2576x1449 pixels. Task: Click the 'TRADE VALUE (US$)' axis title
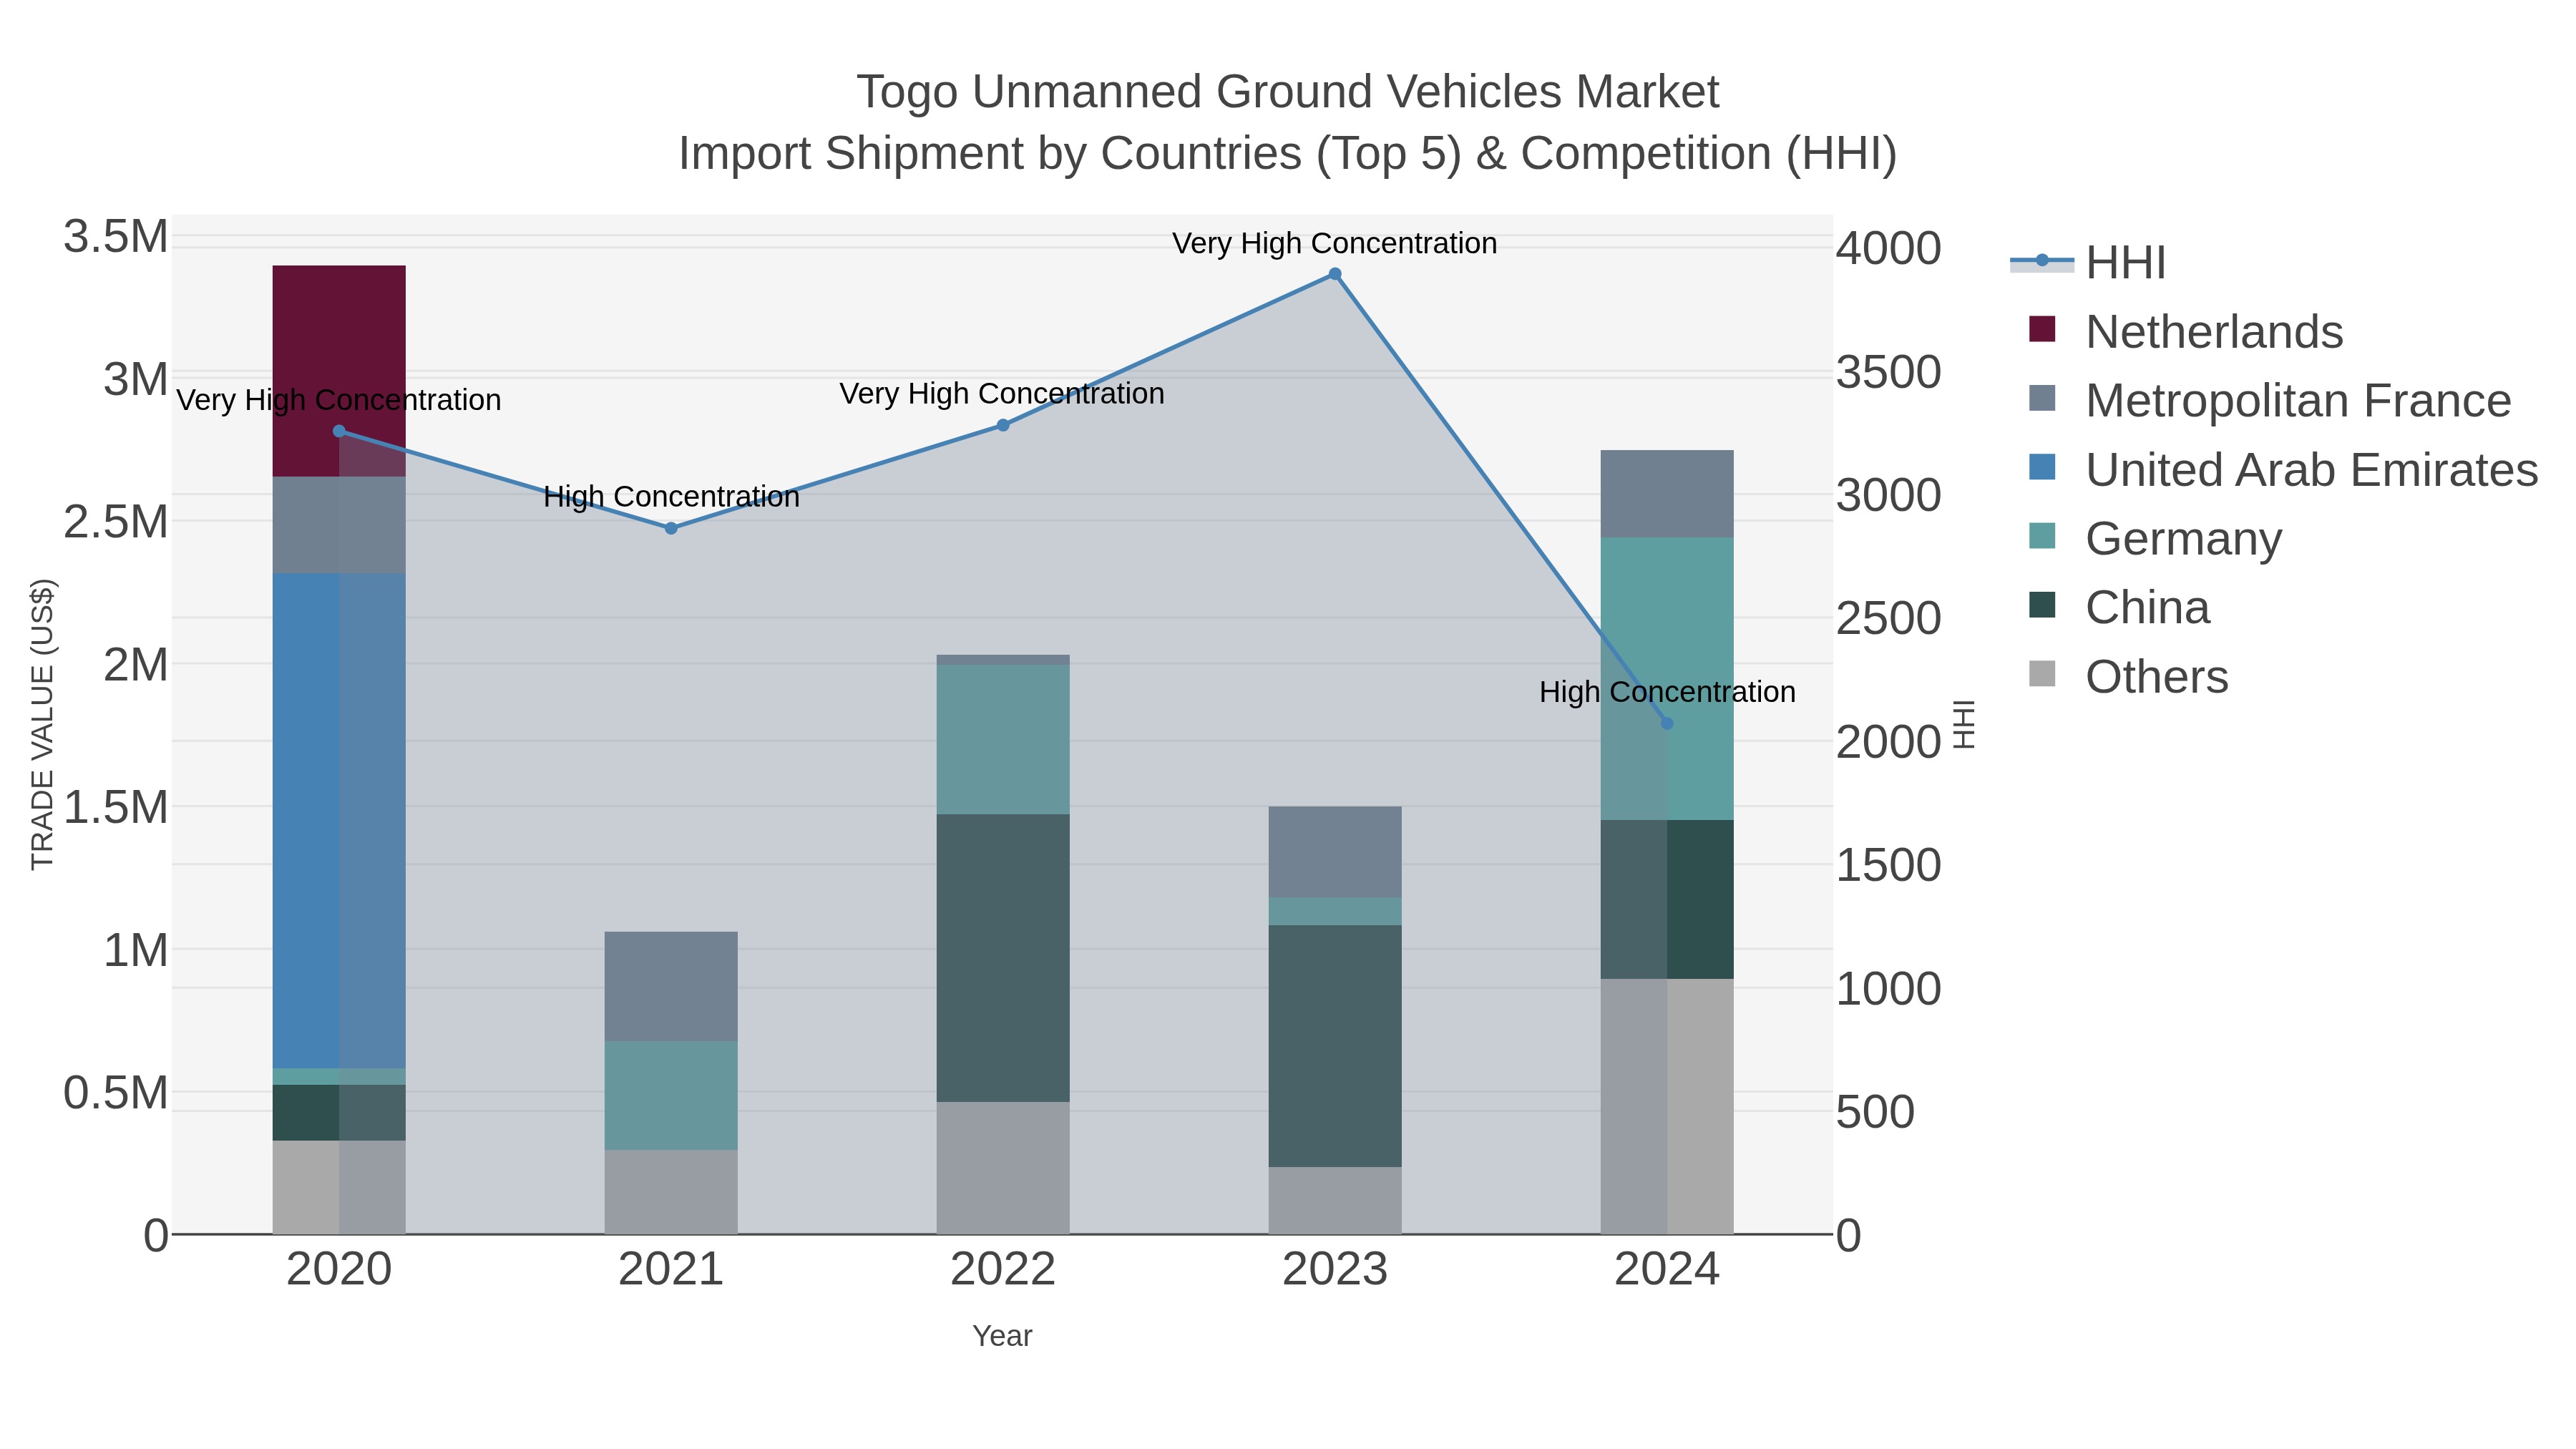[42, 724]
